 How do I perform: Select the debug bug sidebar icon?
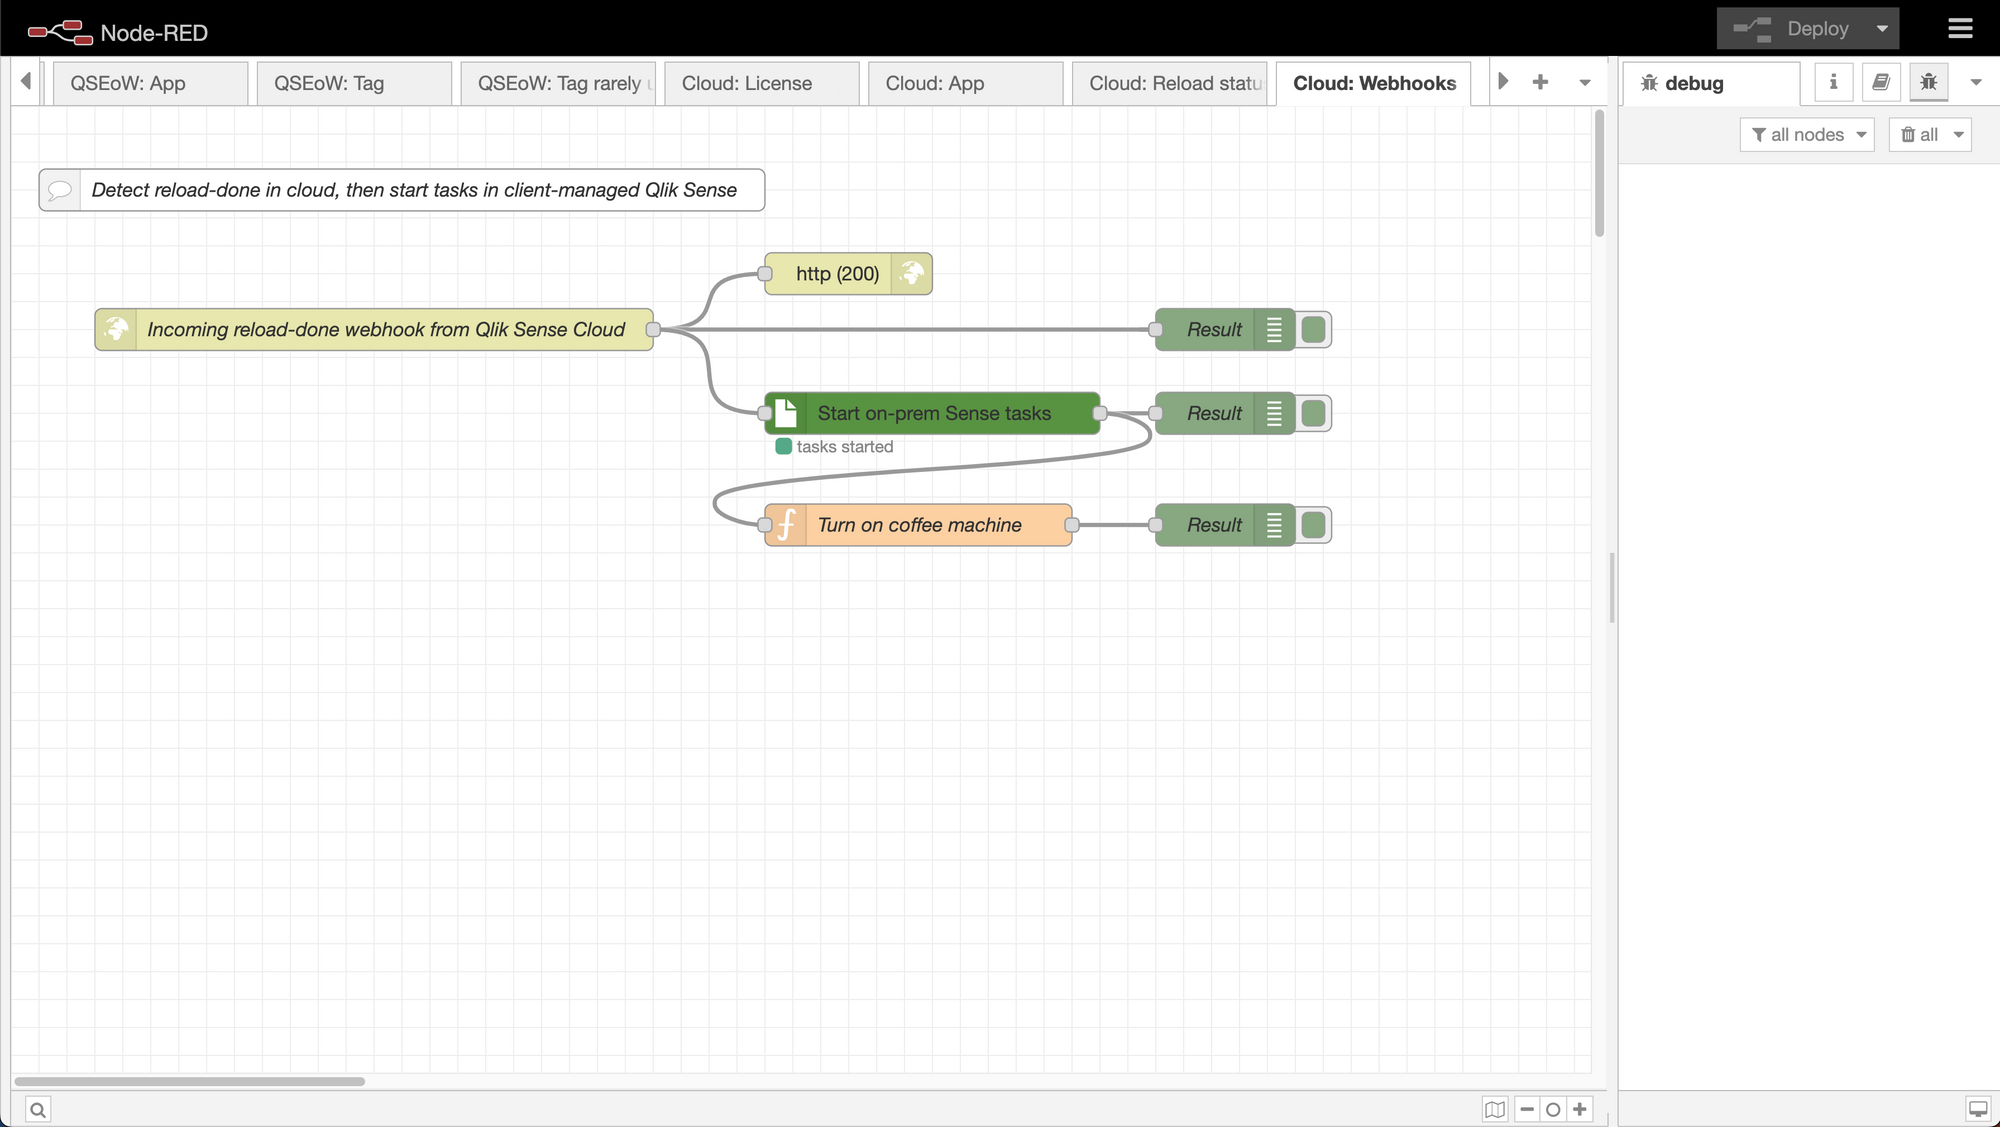coord(1928,82)
